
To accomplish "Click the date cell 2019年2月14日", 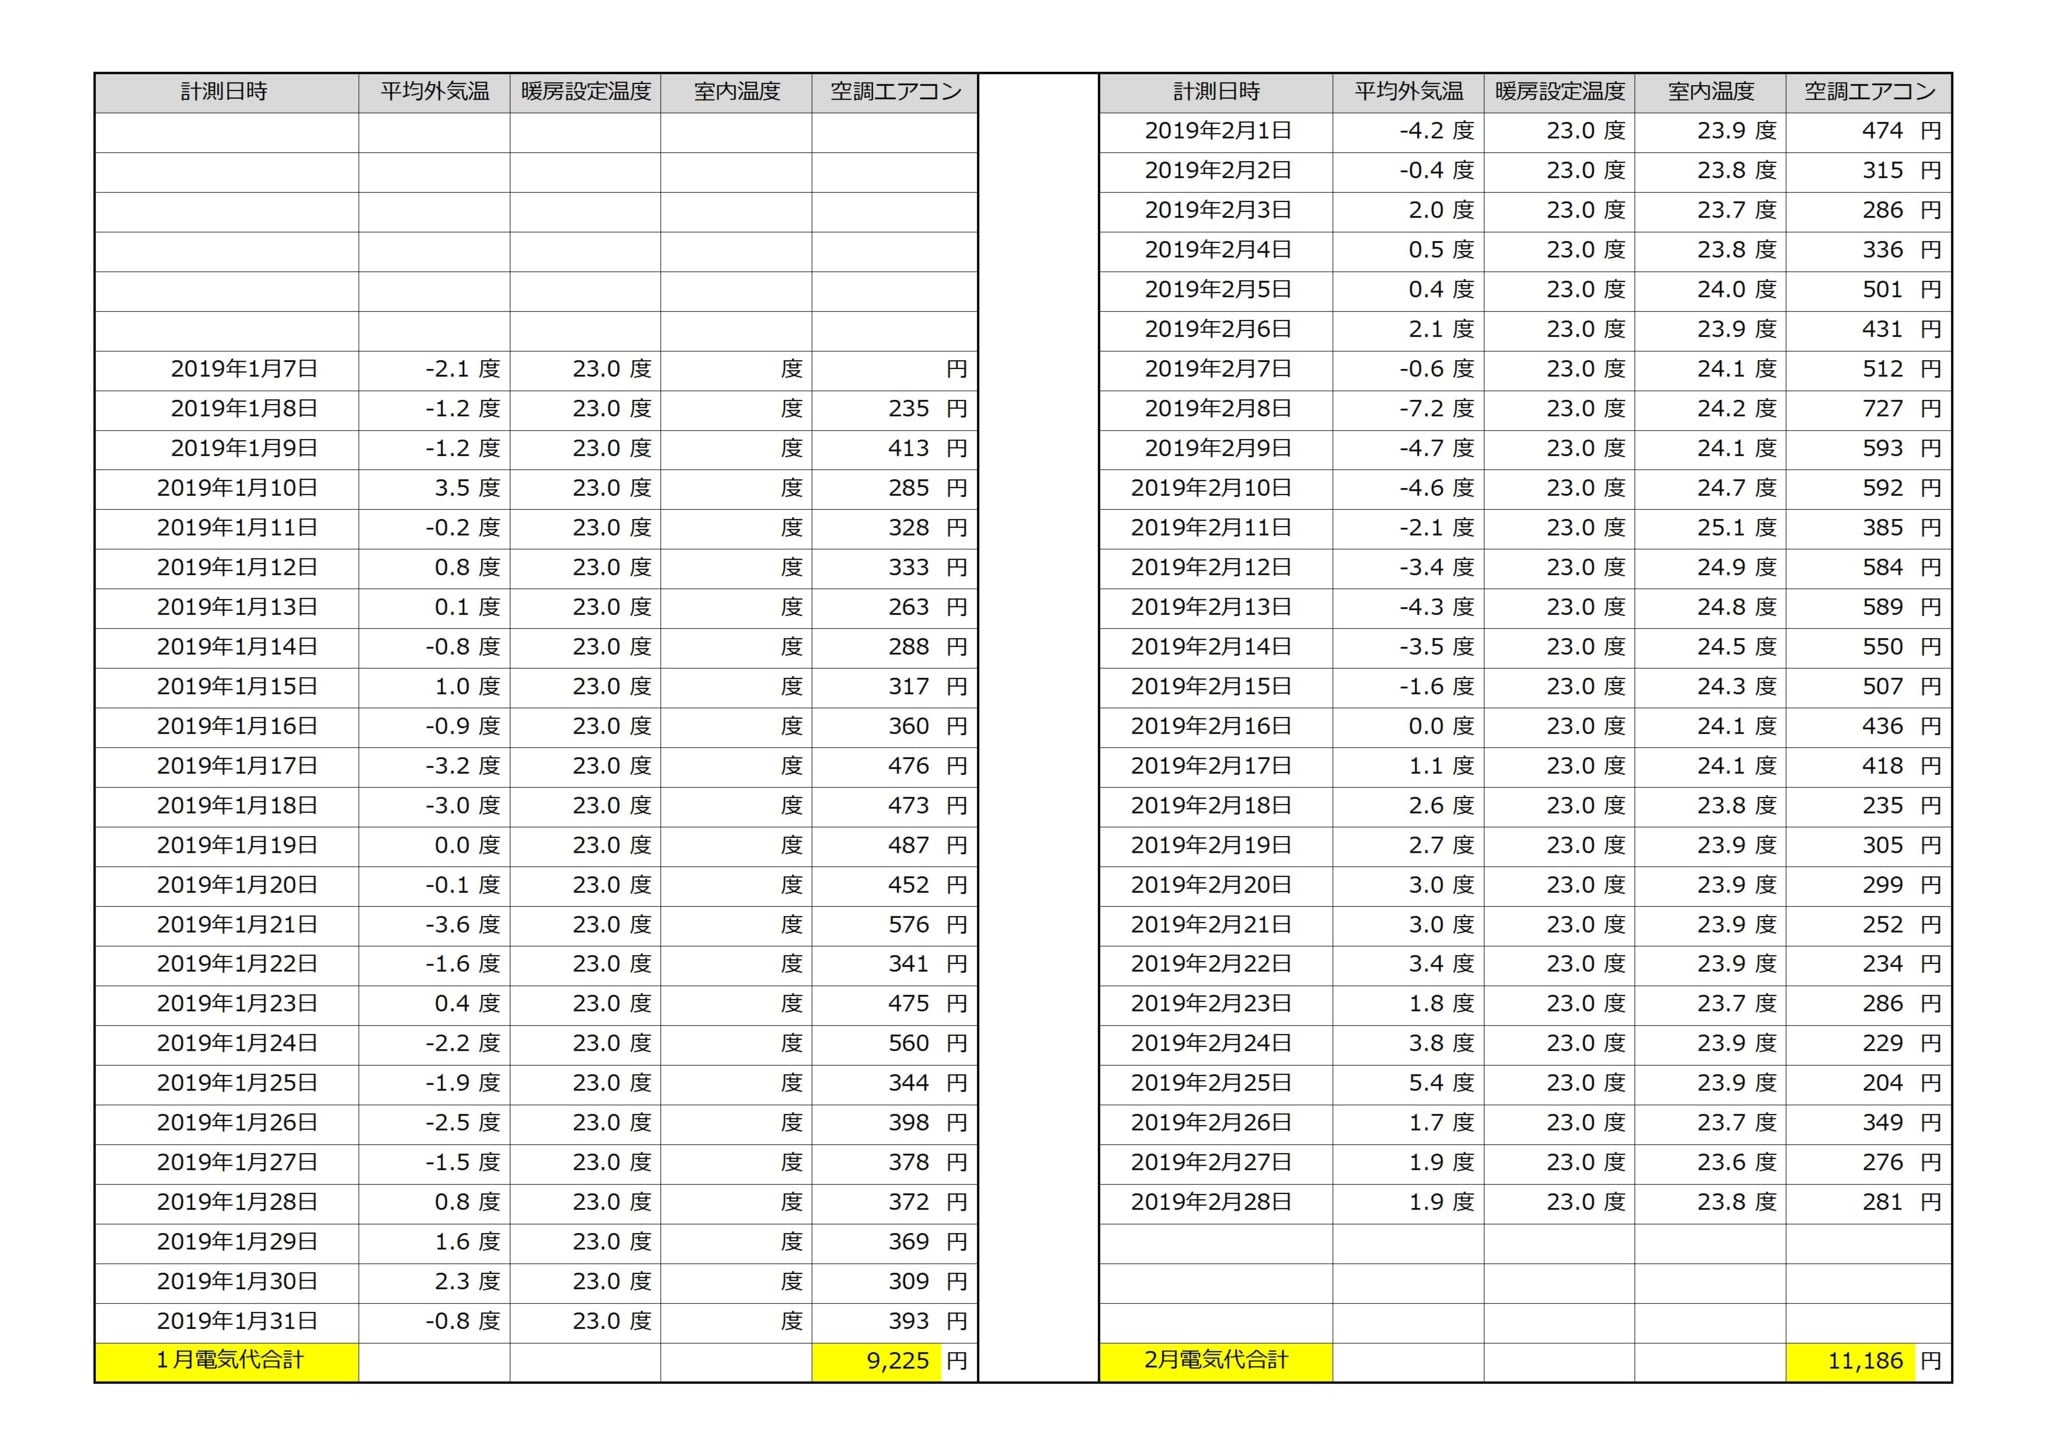I will pyautogui.click(x=1216, y=648).
